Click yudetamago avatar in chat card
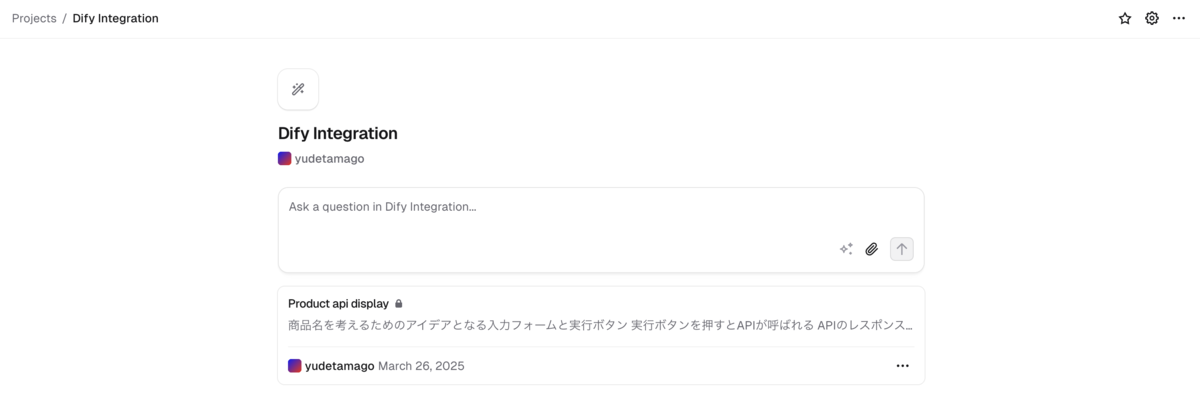The width and height of the screenshot is (1200, 402). (x=295, y=366)
